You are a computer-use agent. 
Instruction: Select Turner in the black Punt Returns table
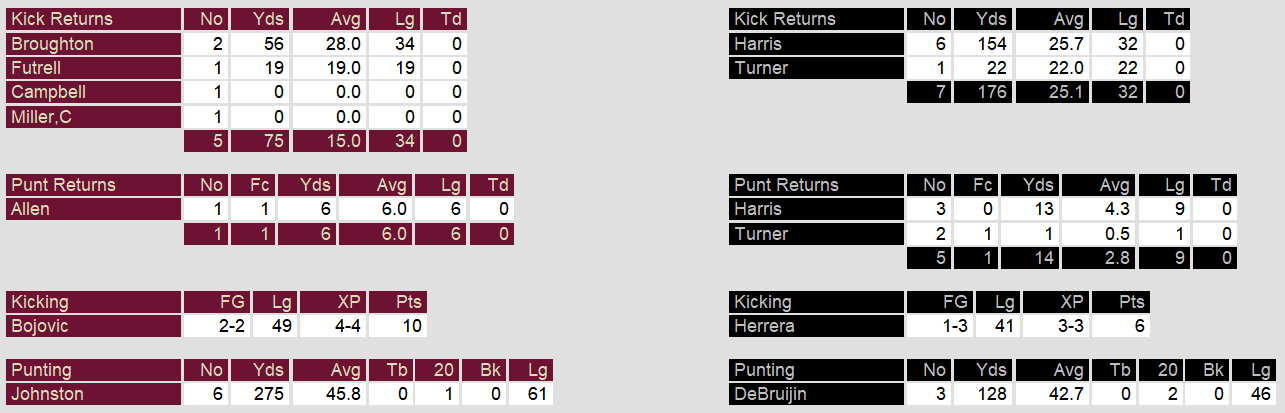(817, 234)
